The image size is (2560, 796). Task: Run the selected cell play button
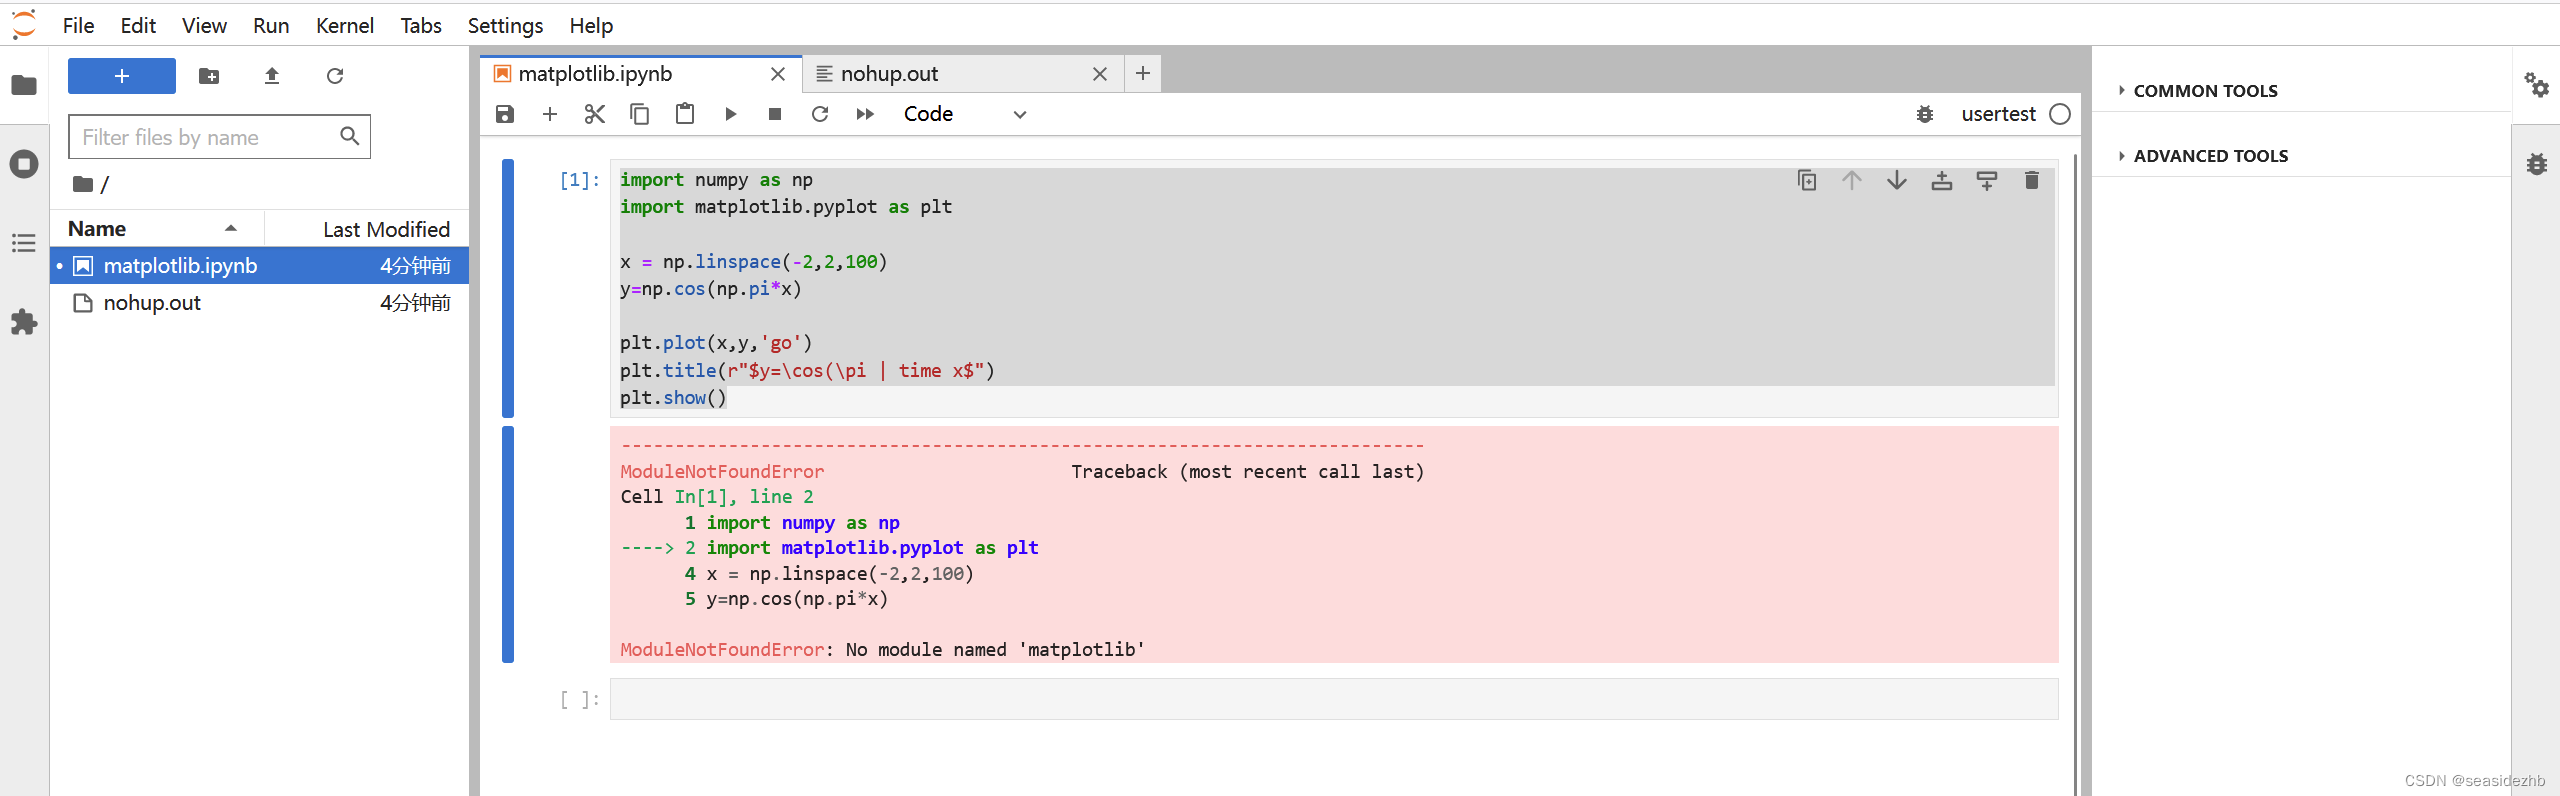pyautogui.click(x=731, y=114)
